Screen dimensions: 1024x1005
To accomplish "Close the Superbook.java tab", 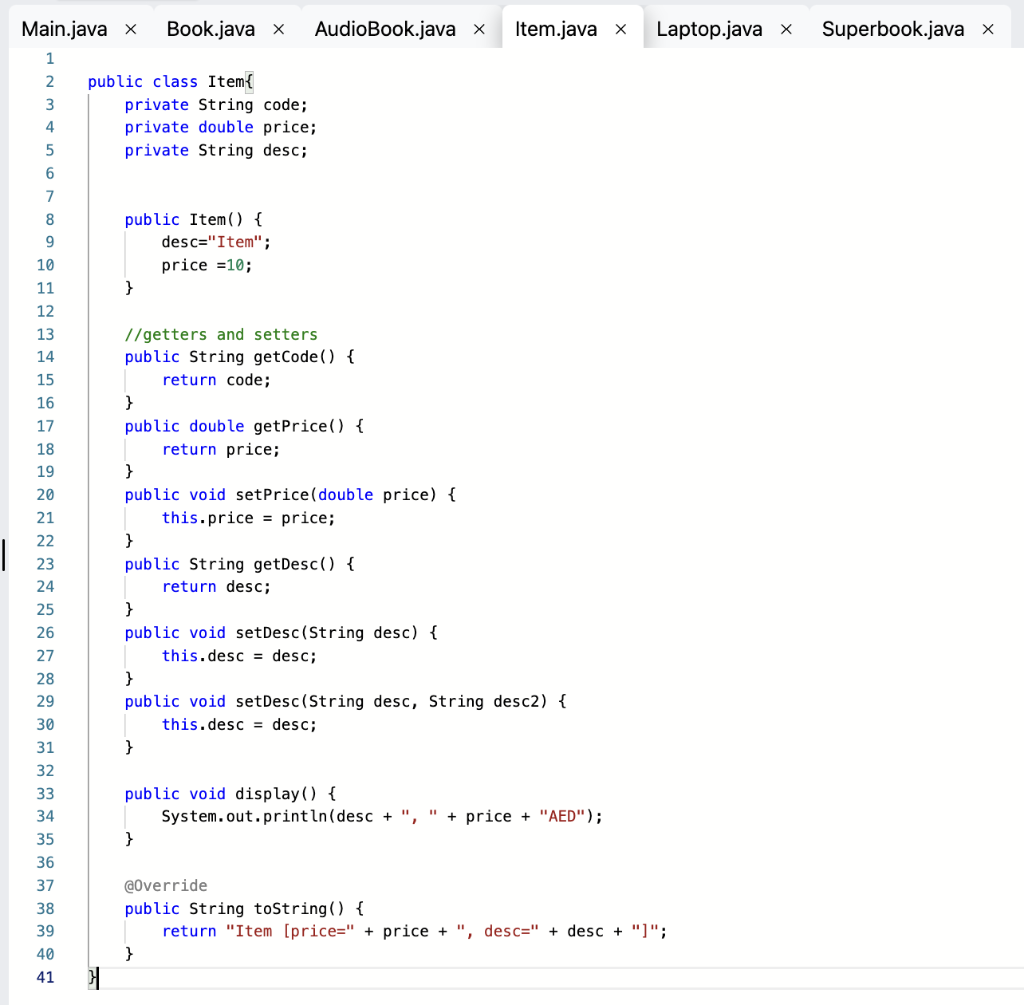I will coord(987,29).
